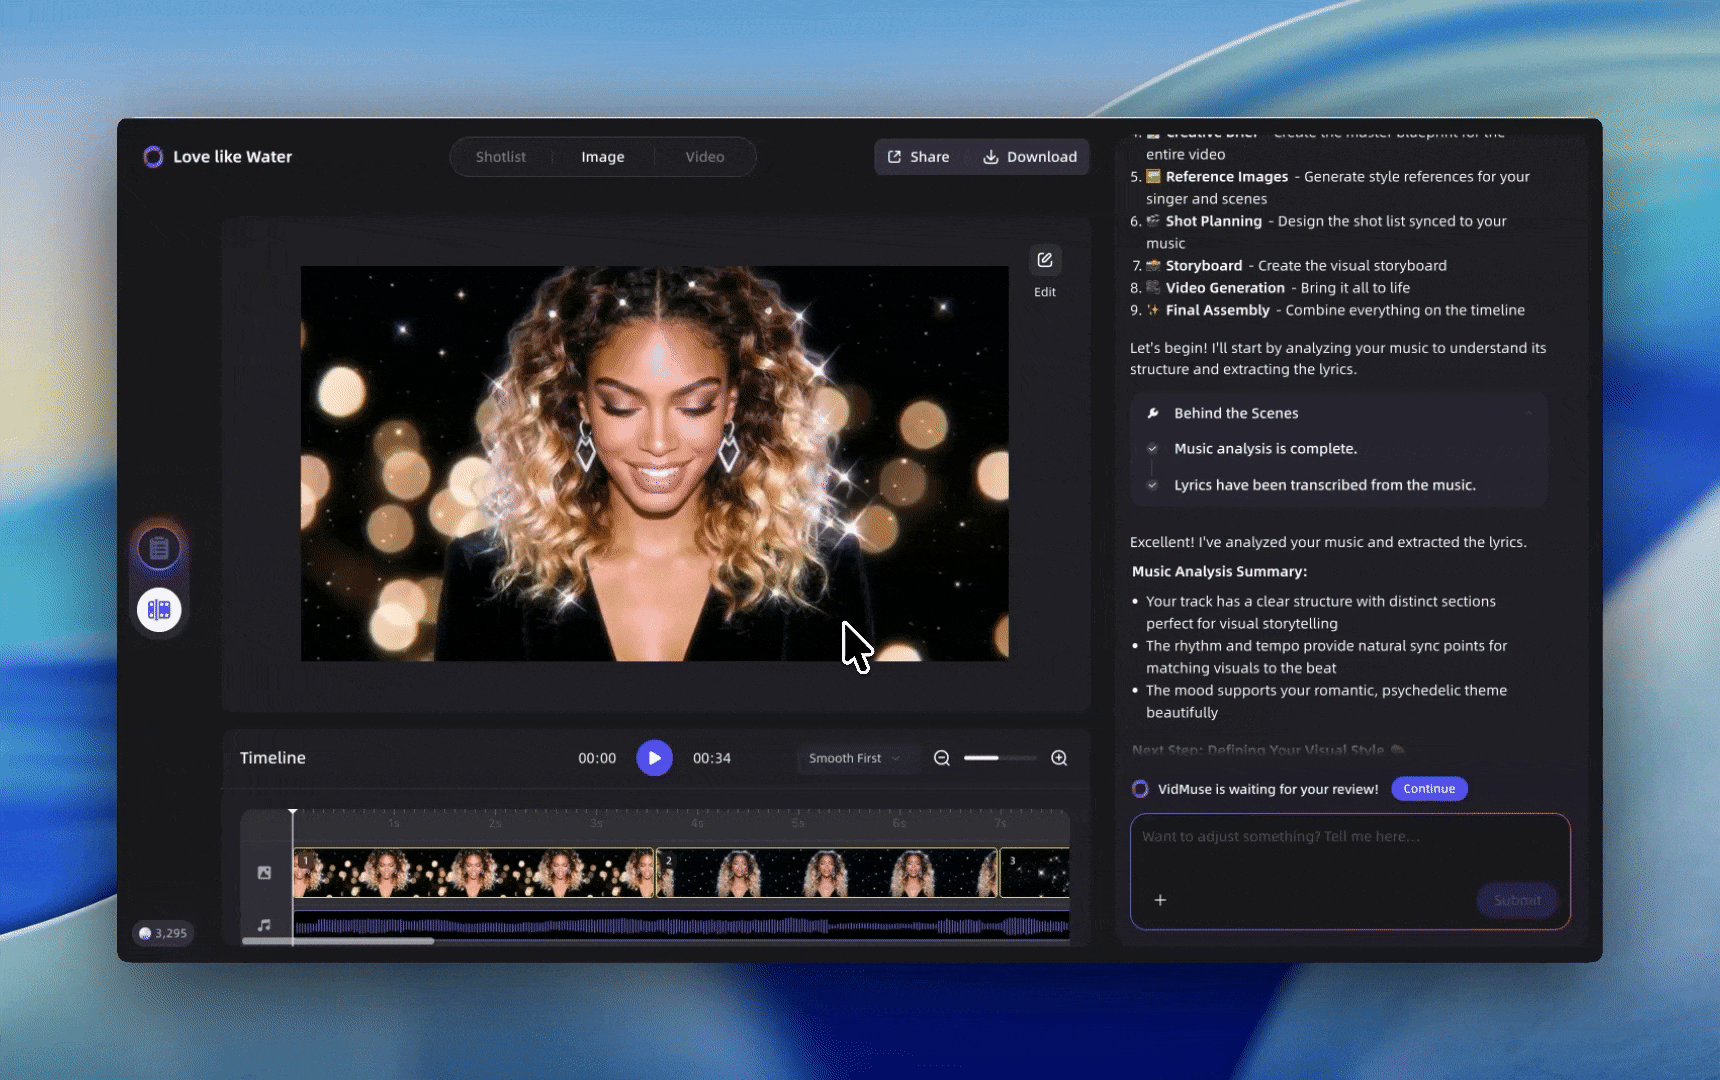1720x1080 pixels.
Task: Click the image track icon in the timeline
Action: tap(264, 873)
